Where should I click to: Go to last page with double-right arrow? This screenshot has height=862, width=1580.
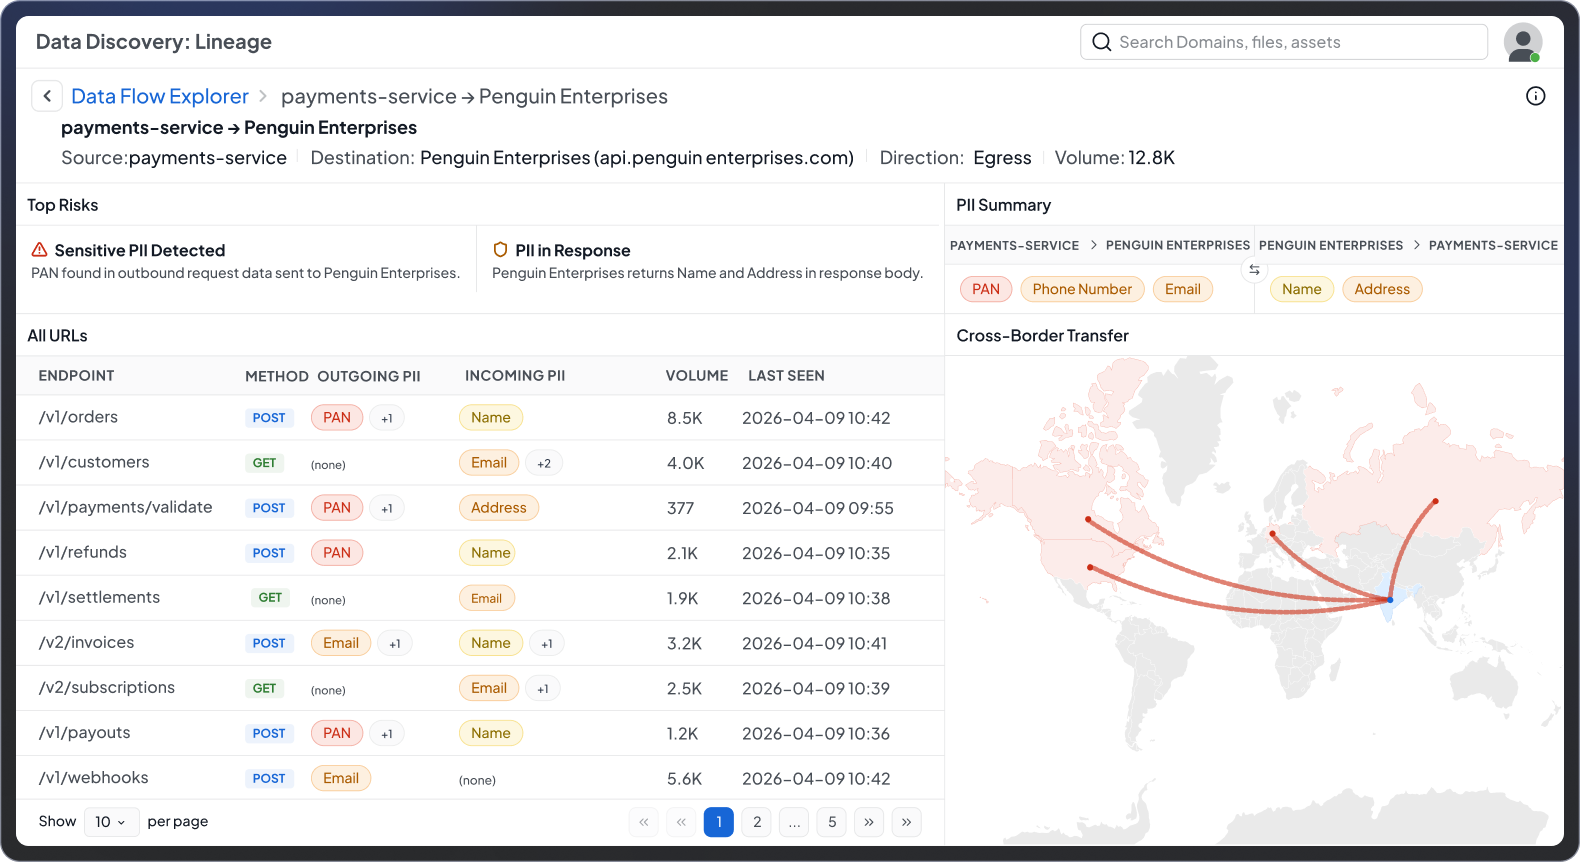point(906,822)
